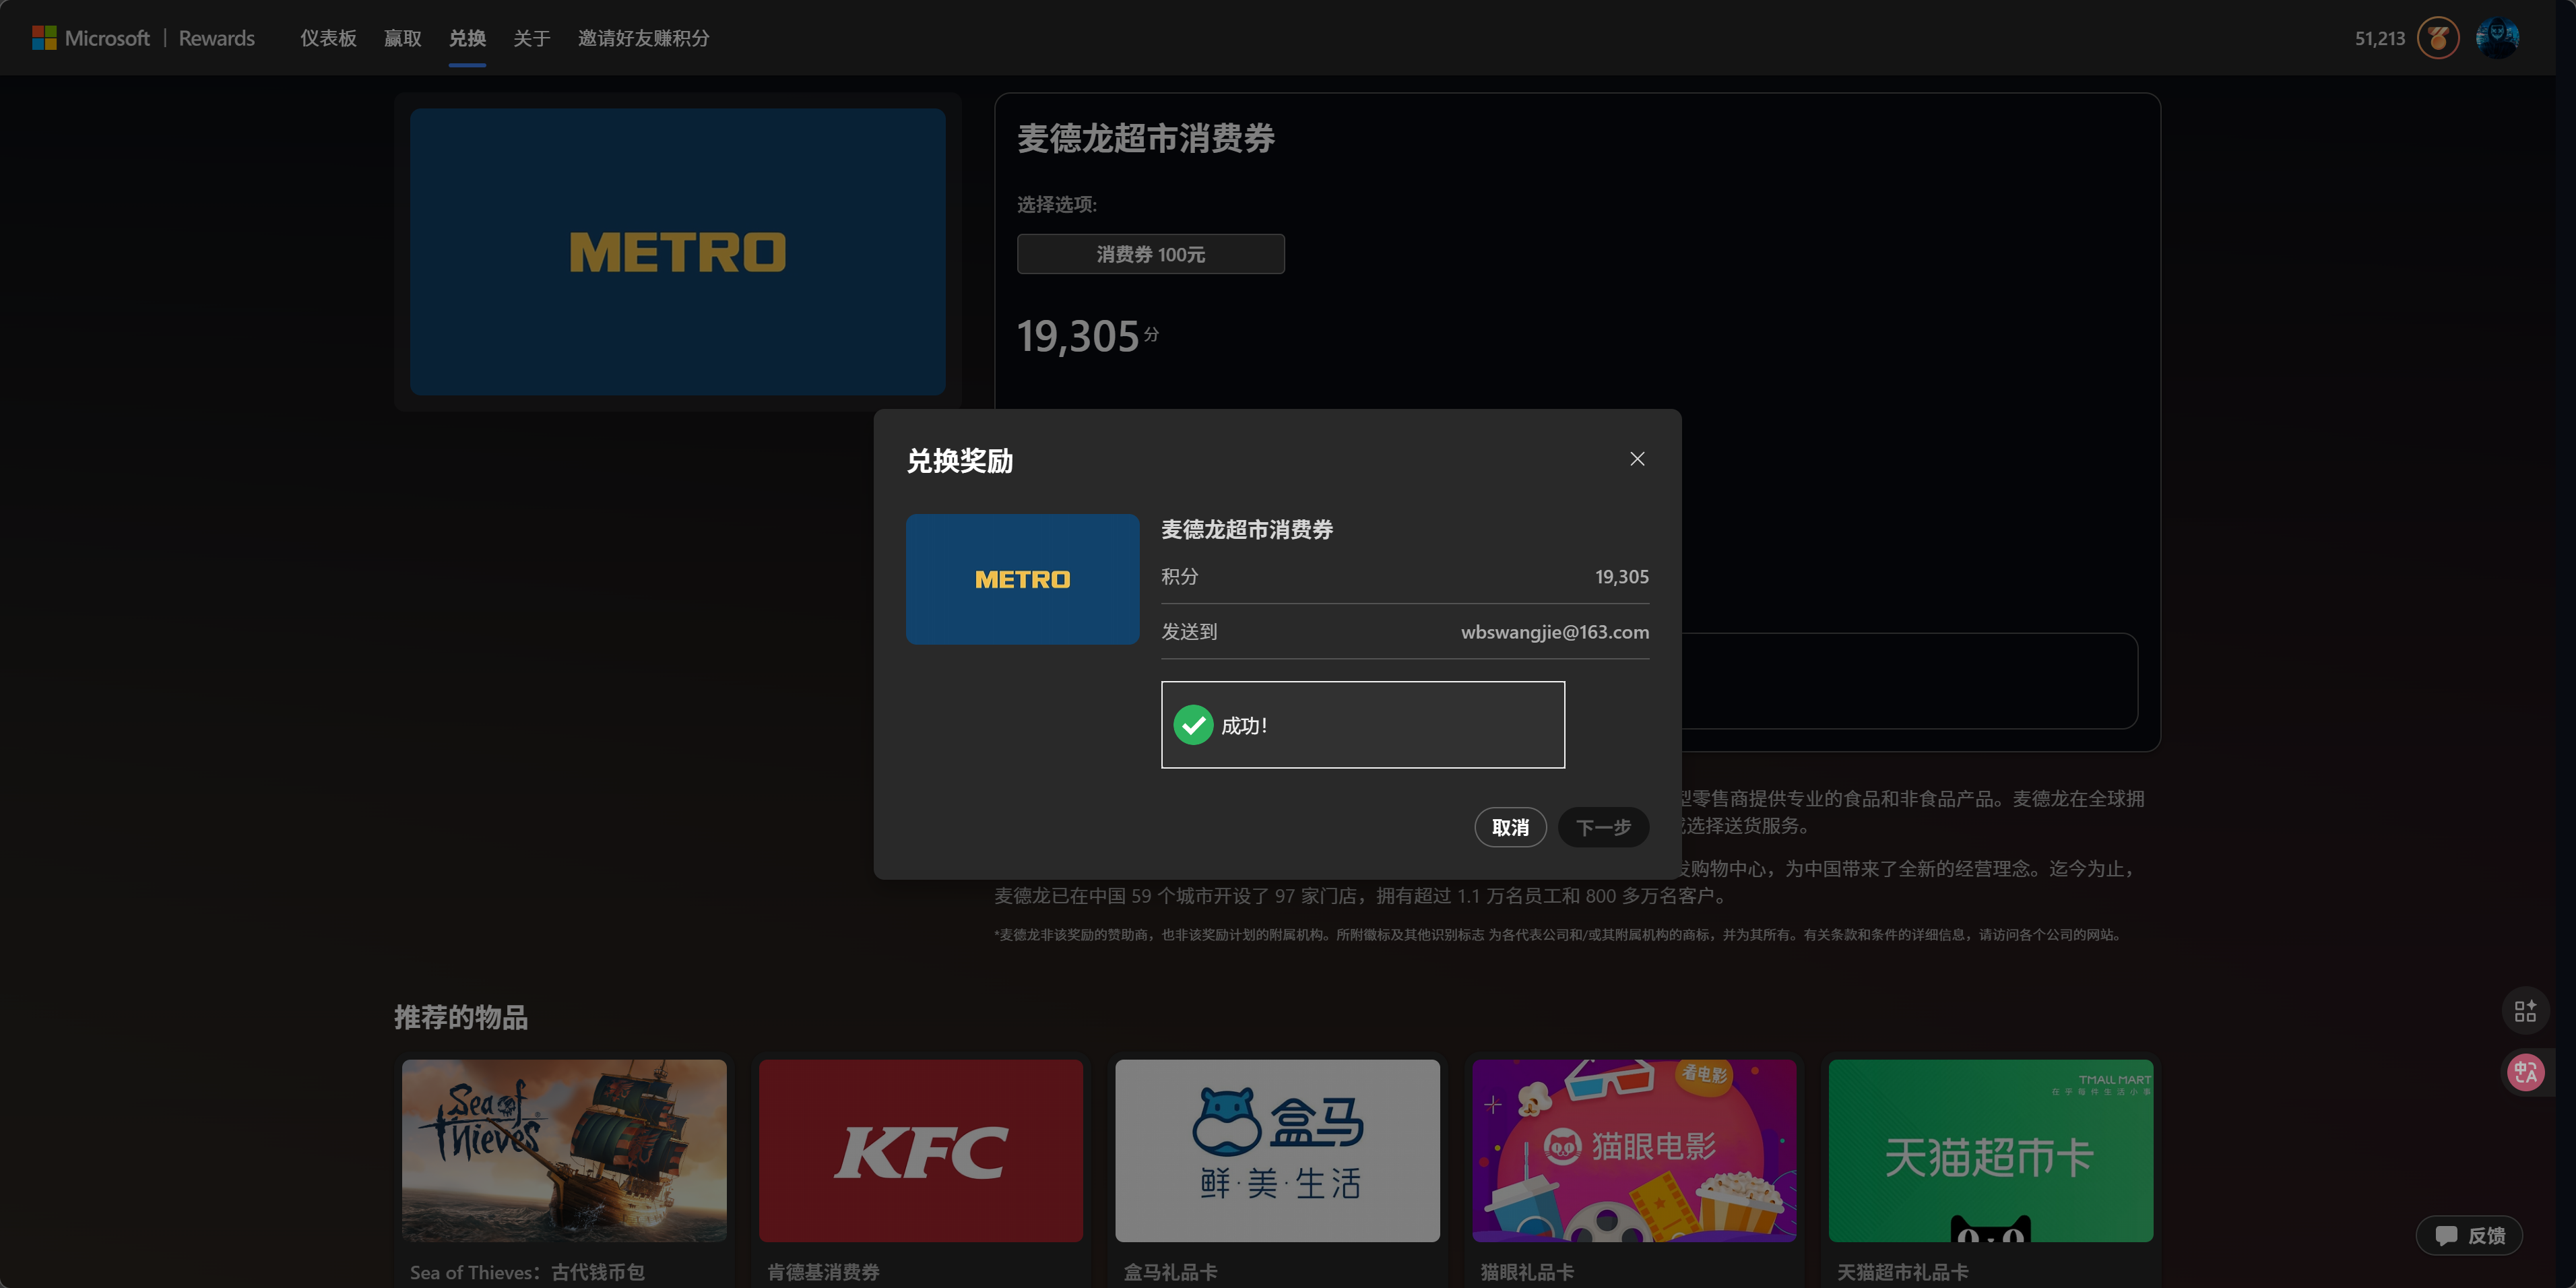The height and width of the screenshot is (1288, 2576).
Task: Go to the 仪表板 tab
Action: pos(328,38)
